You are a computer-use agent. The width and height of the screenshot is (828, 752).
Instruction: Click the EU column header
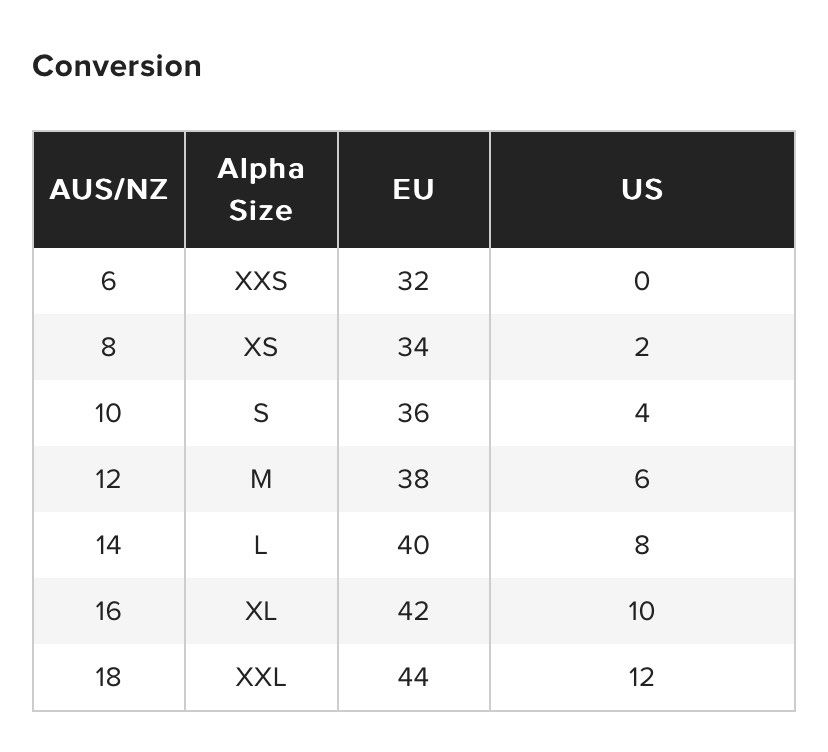pyautogui.click(x=413, y=189)
